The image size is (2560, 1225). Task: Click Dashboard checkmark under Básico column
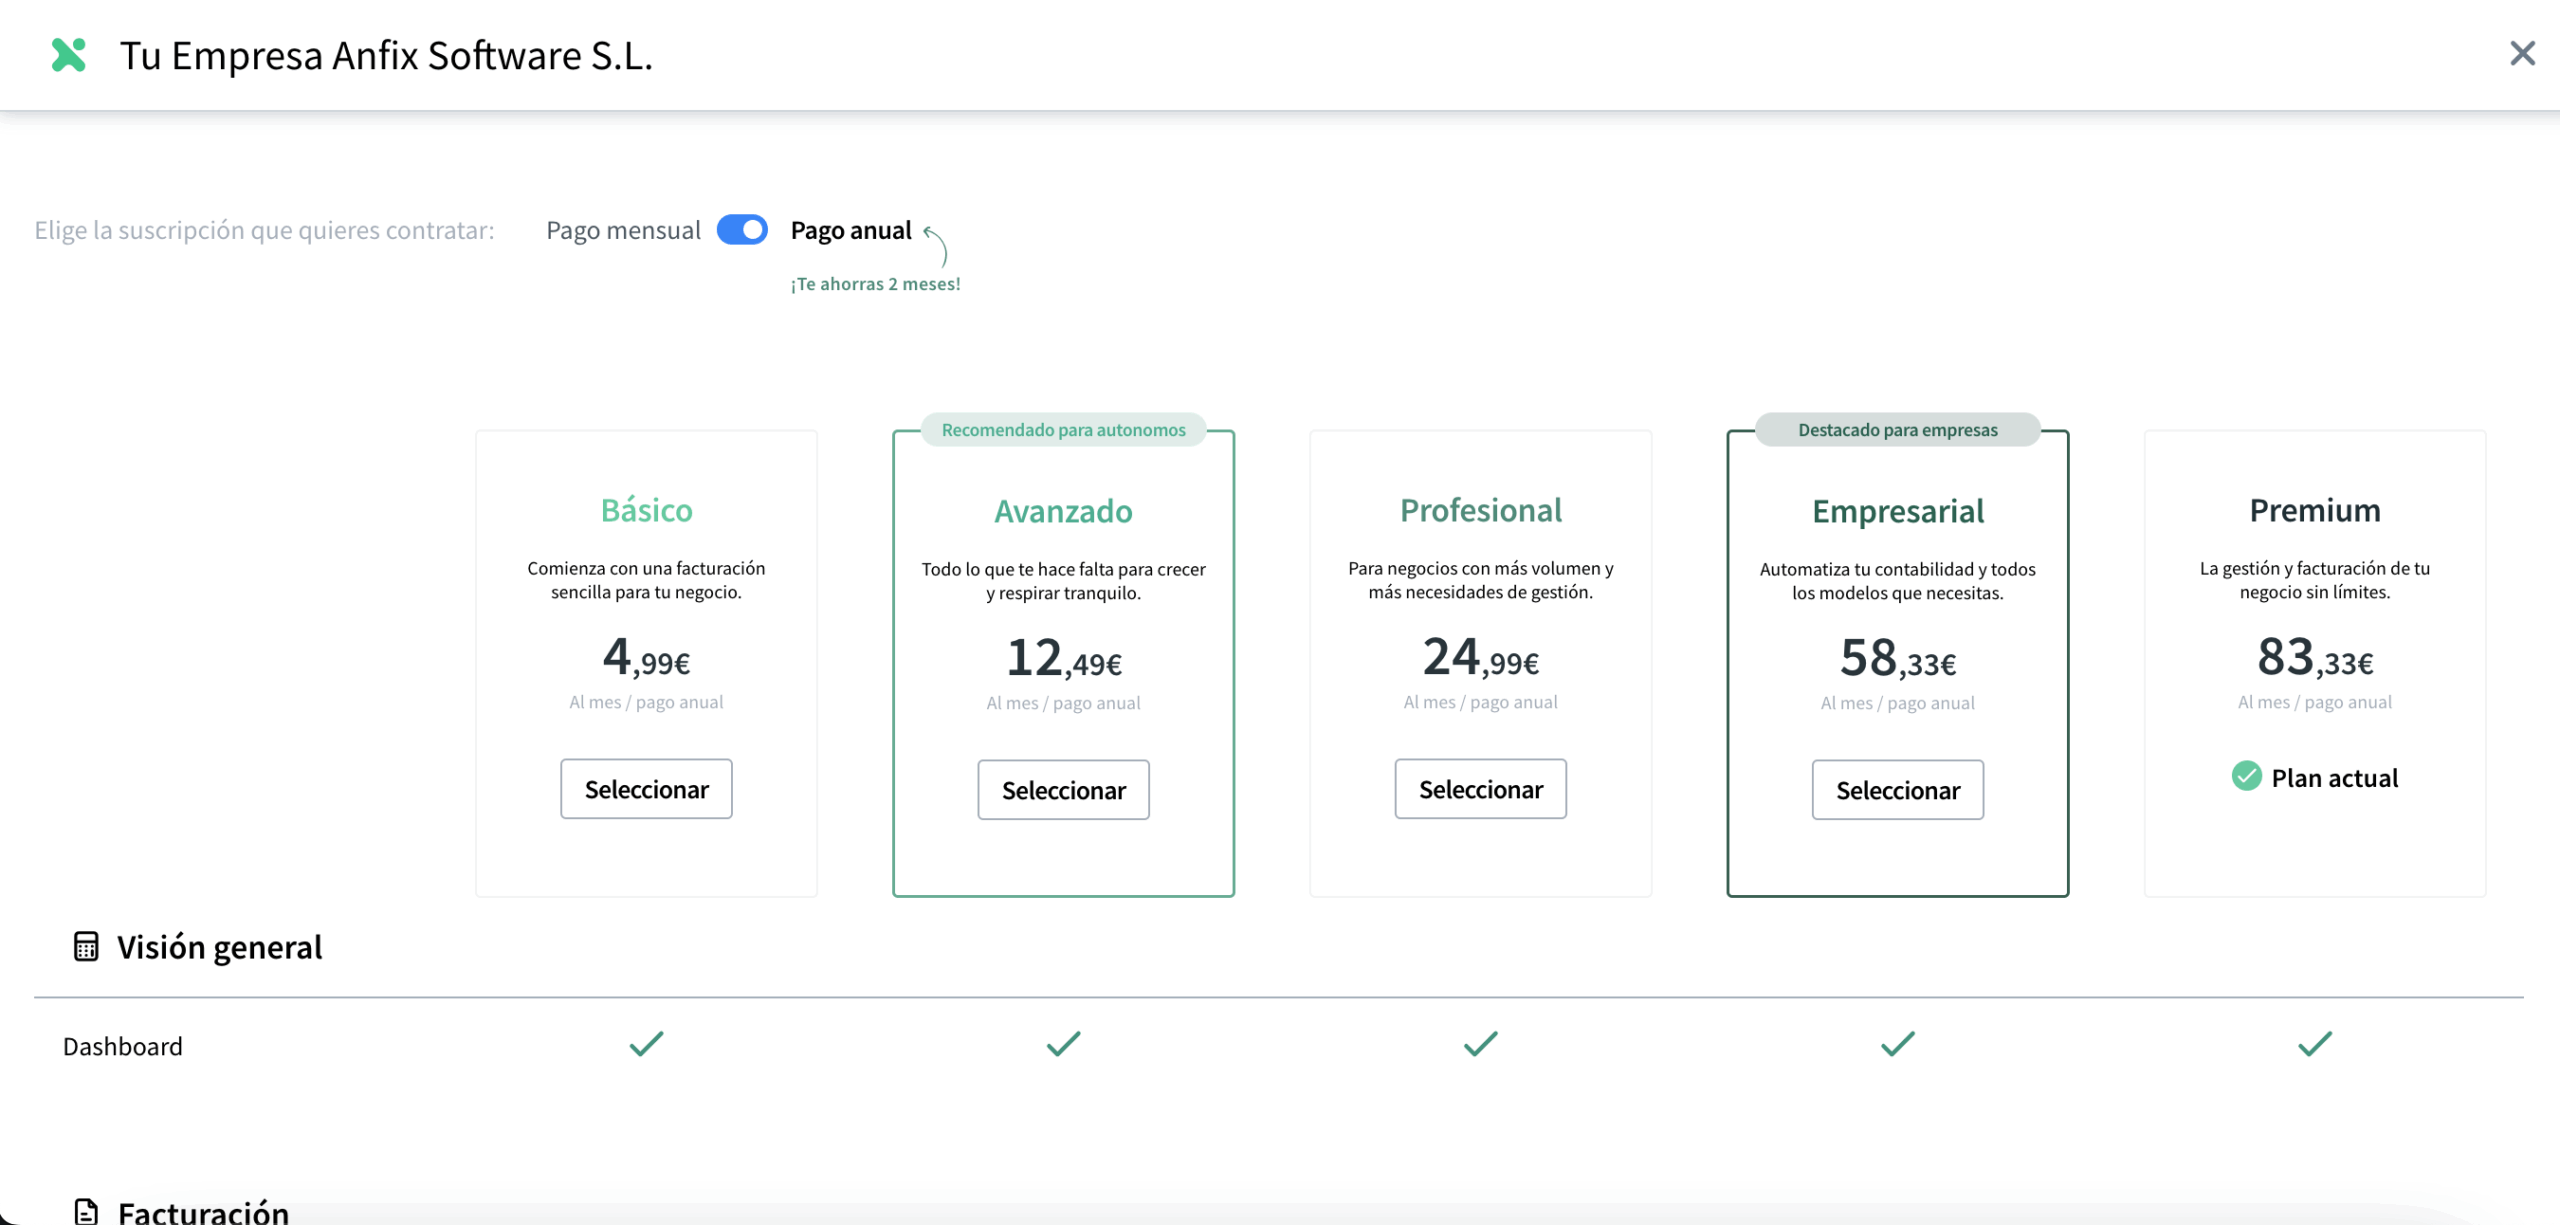point(646,1044)
